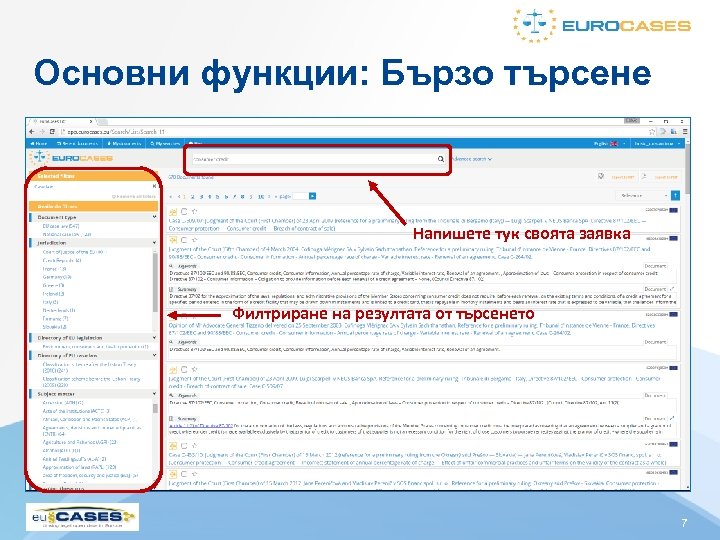
Task: Reload the page with refresh icon
Action: [52, 132]
